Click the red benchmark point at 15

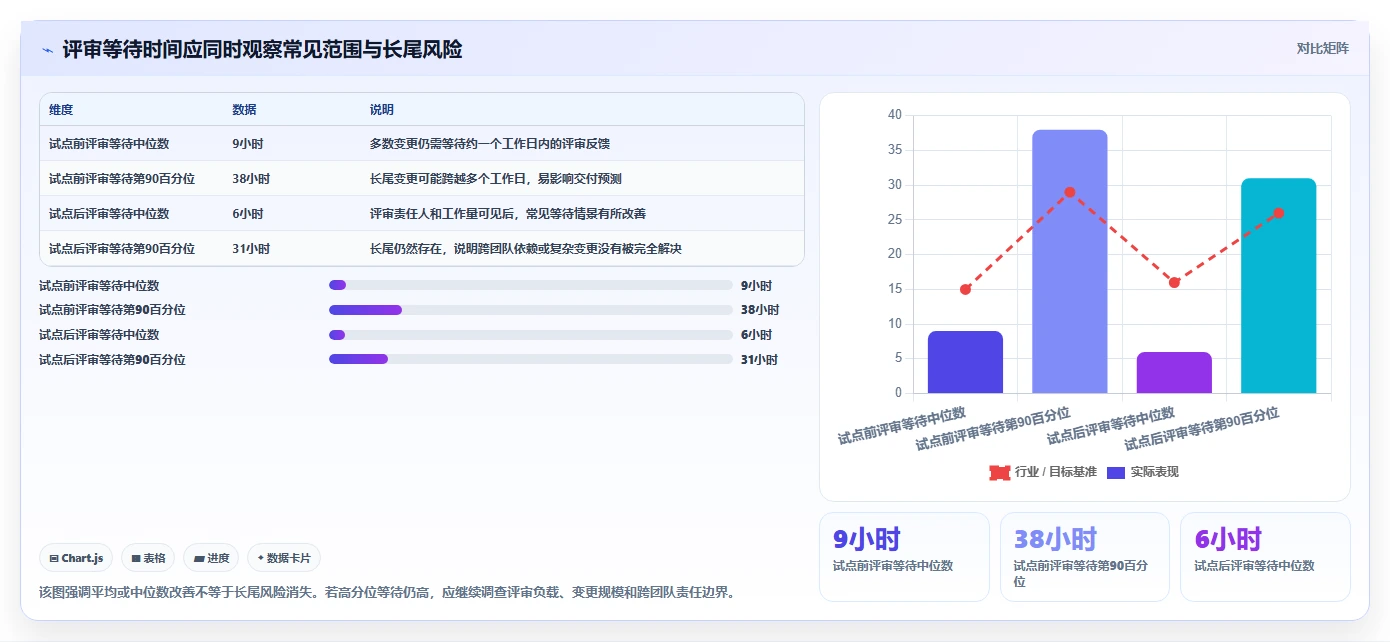965,289
